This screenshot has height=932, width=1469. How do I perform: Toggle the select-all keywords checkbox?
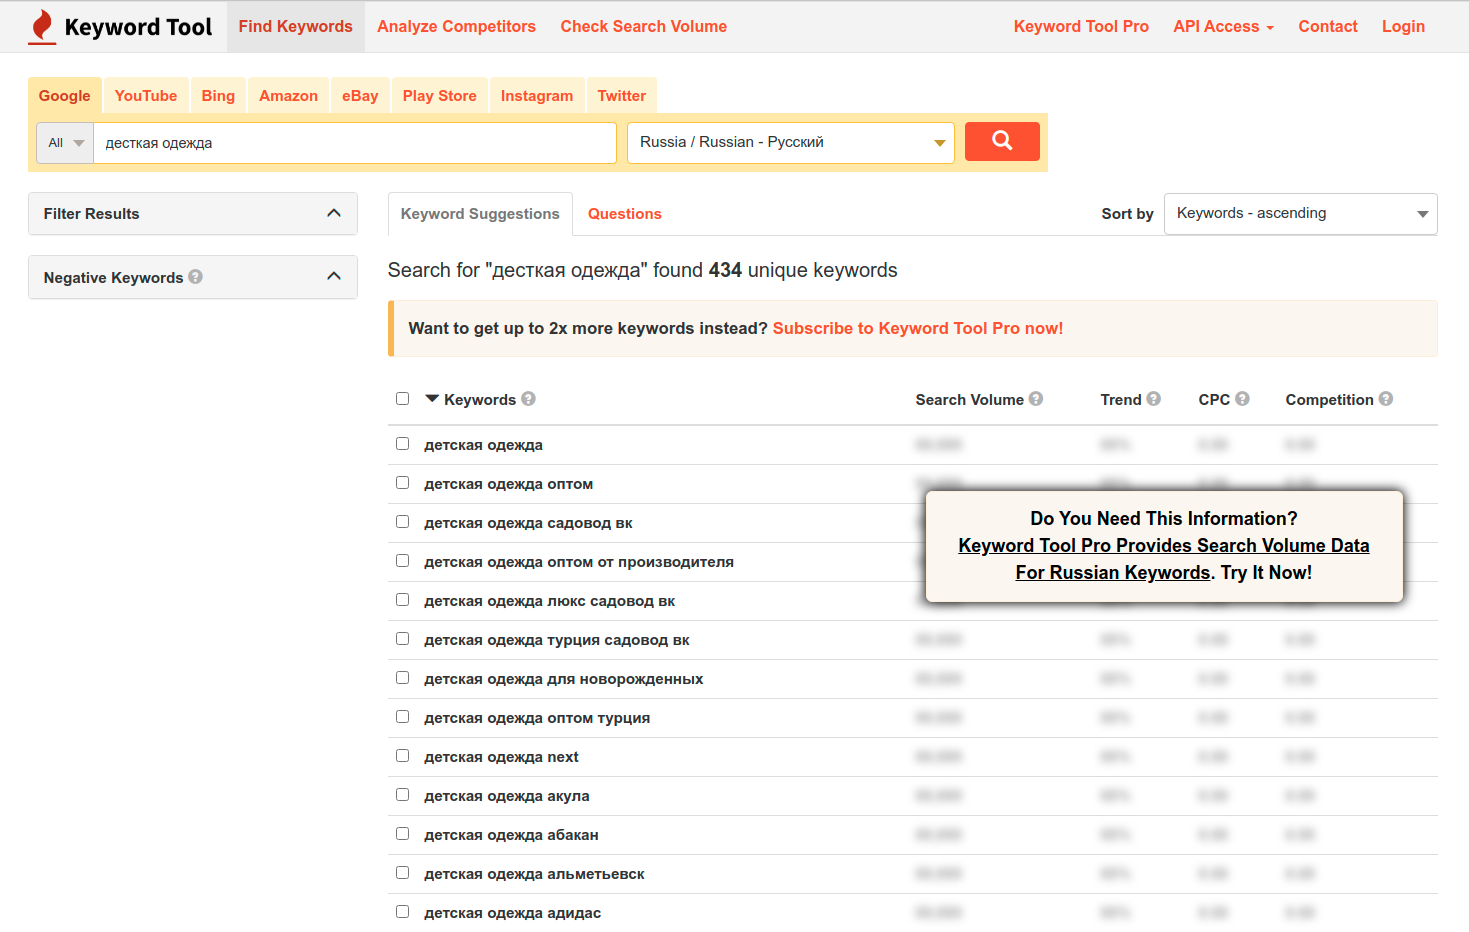click(402, 399)
